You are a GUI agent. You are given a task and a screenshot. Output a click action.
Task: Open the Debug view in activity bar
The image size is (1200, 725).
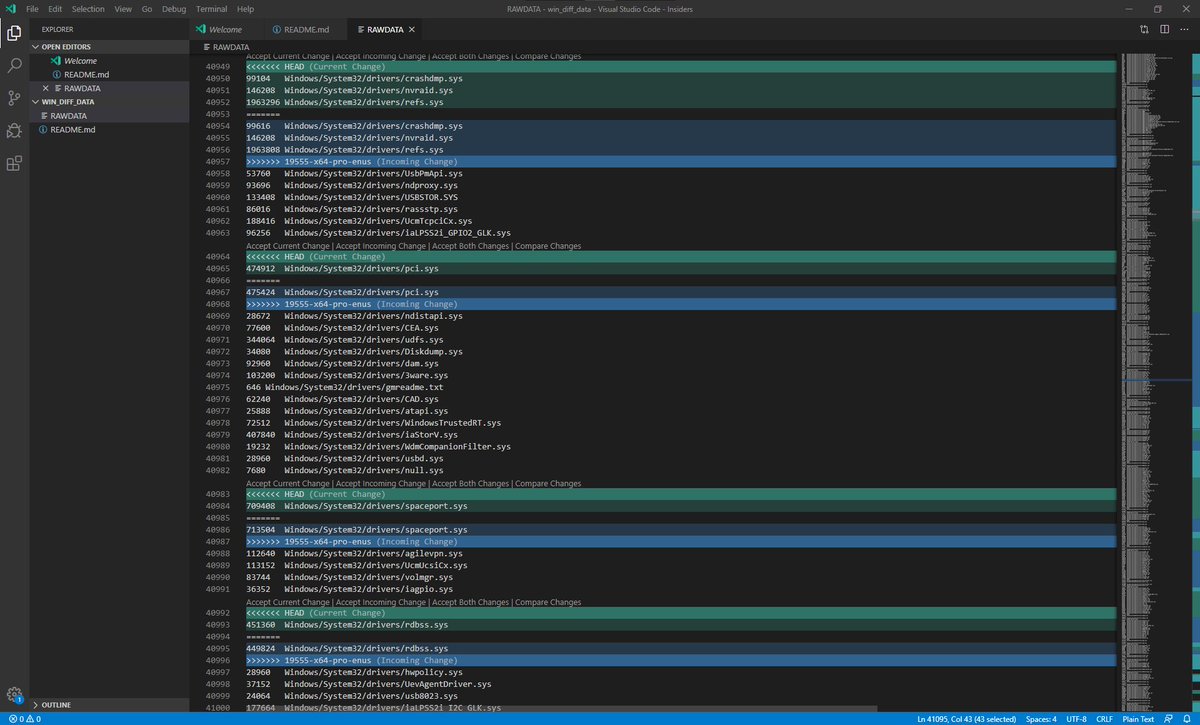coord(14,130)
